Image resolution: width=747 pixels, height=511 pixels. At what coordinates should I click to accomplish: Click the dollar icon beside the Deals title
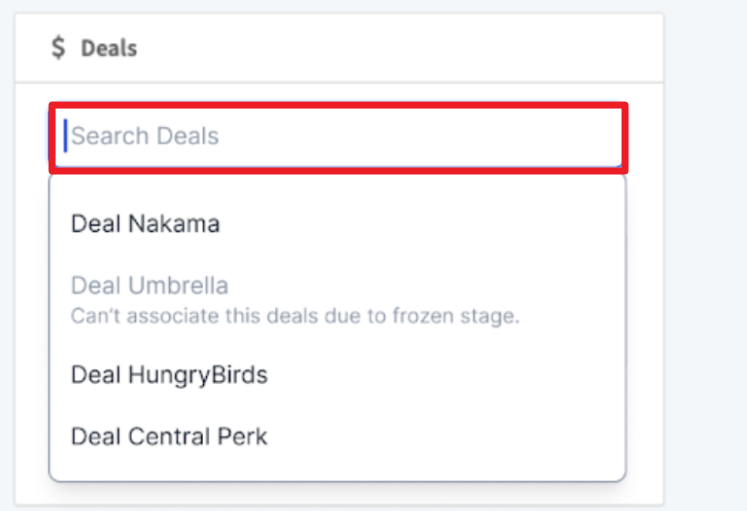[x=58, y=48]
